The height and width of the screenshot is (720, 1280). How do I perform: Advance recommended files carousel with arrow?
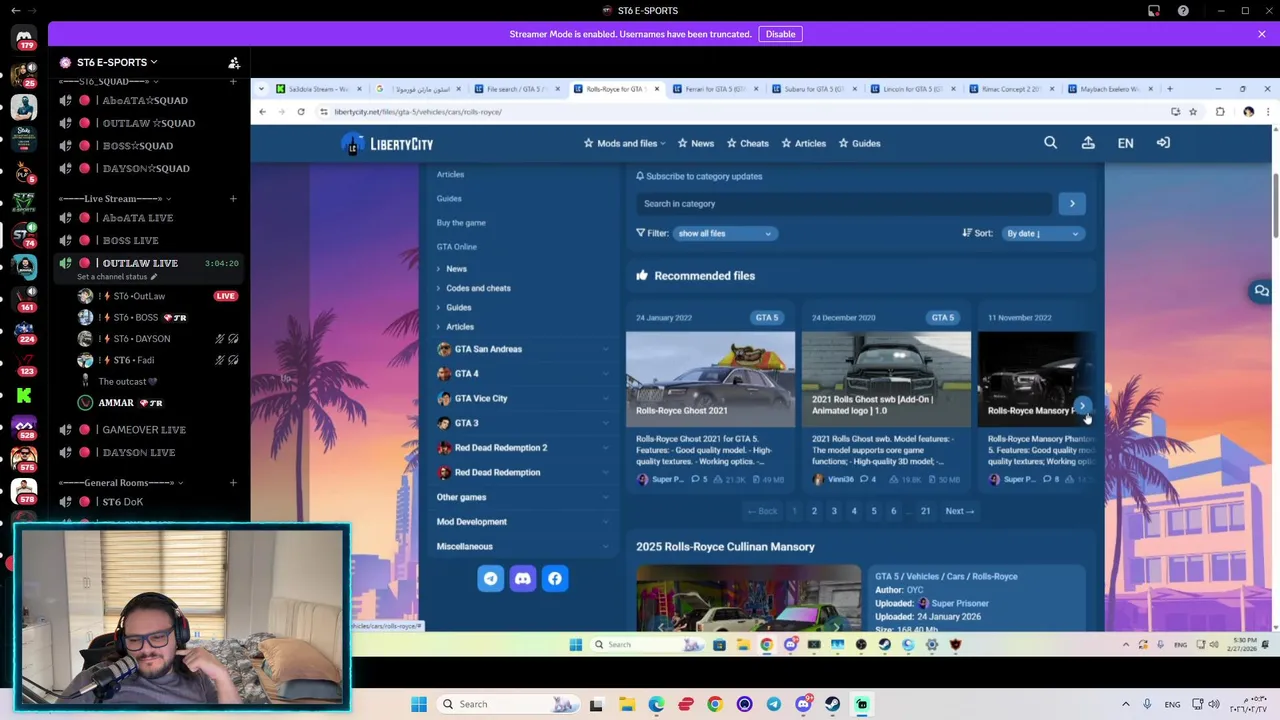coord(1082,406)
